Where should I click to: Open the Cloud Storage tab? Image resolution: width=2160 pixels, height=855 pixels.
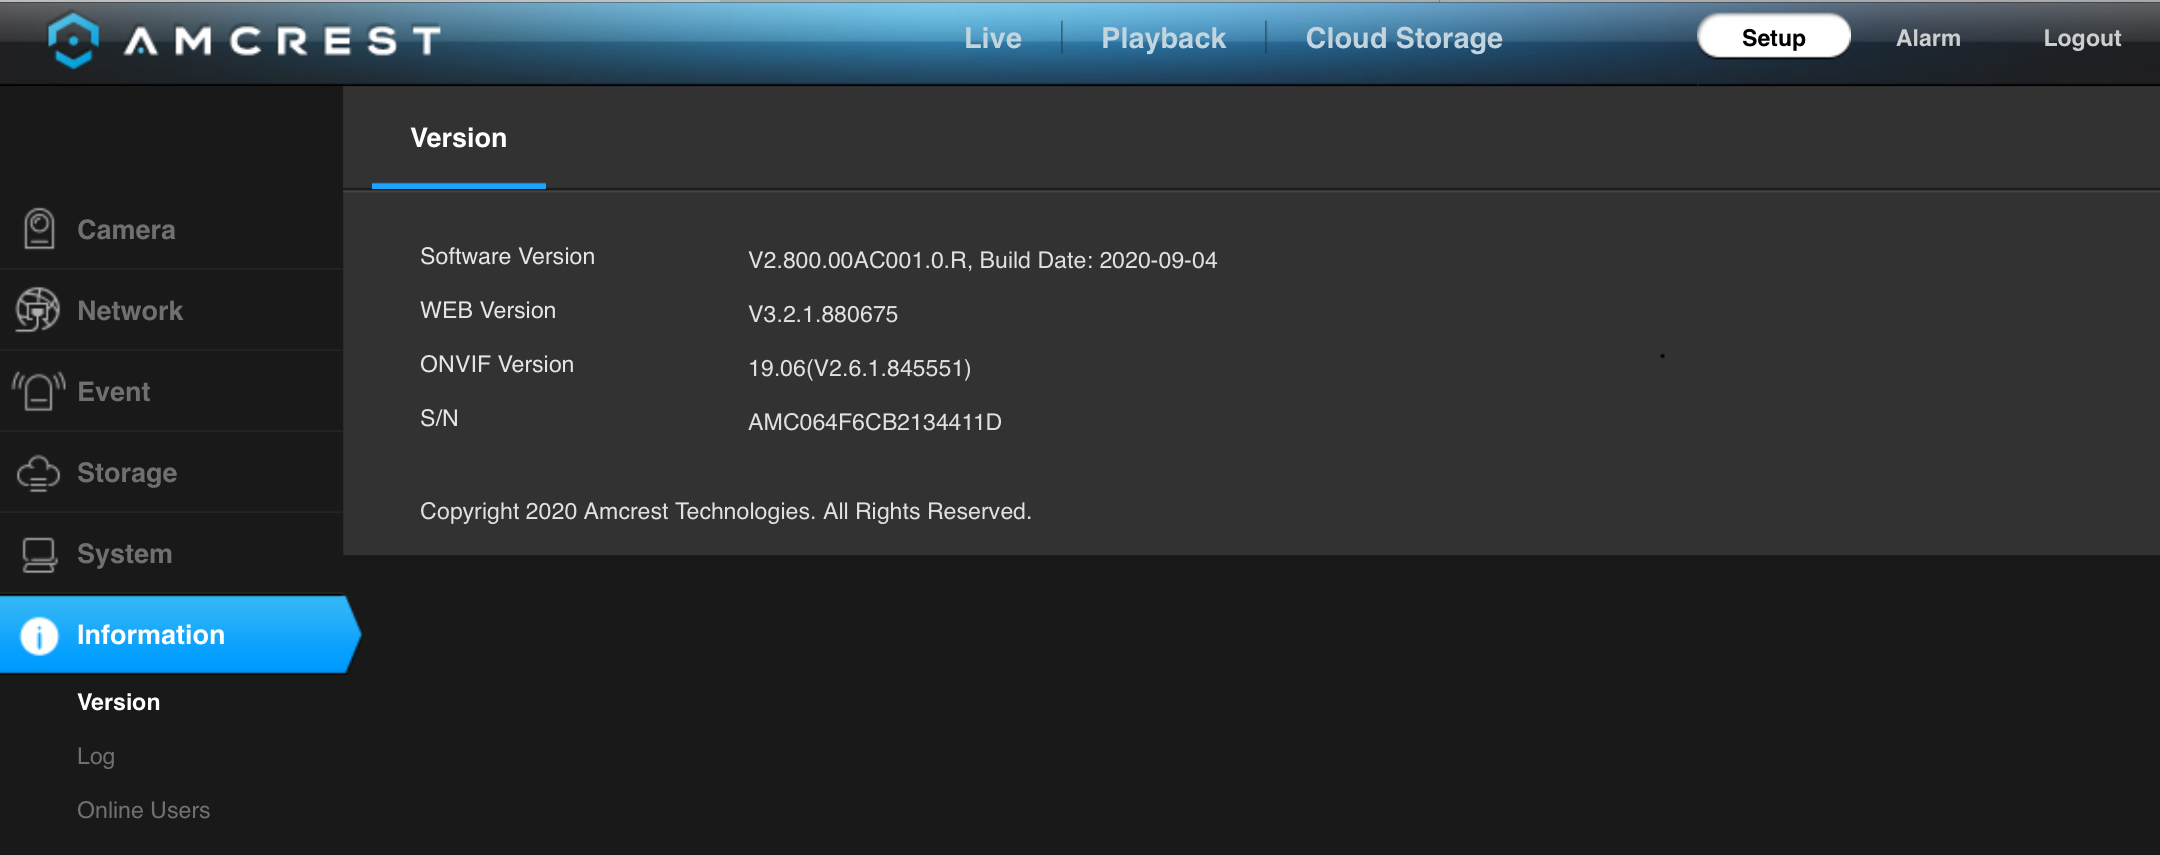point(1404,38)
